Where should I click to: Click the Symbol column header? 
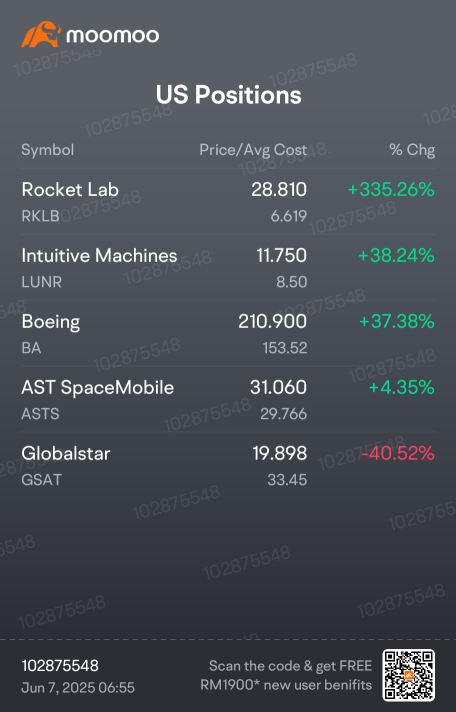(48, 150)
